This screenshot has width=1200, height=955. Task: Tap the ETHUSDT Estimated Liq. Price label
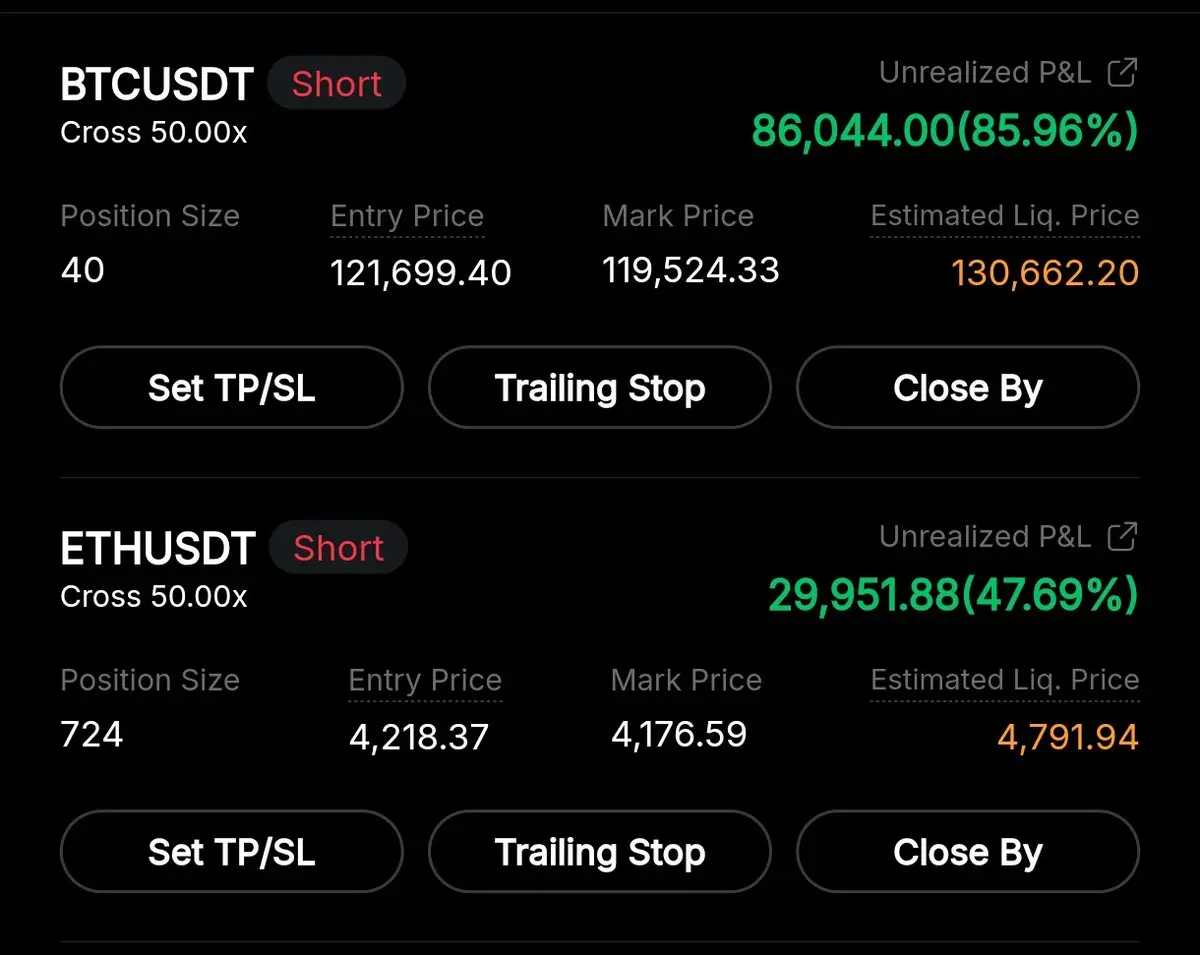(1005, 680)
